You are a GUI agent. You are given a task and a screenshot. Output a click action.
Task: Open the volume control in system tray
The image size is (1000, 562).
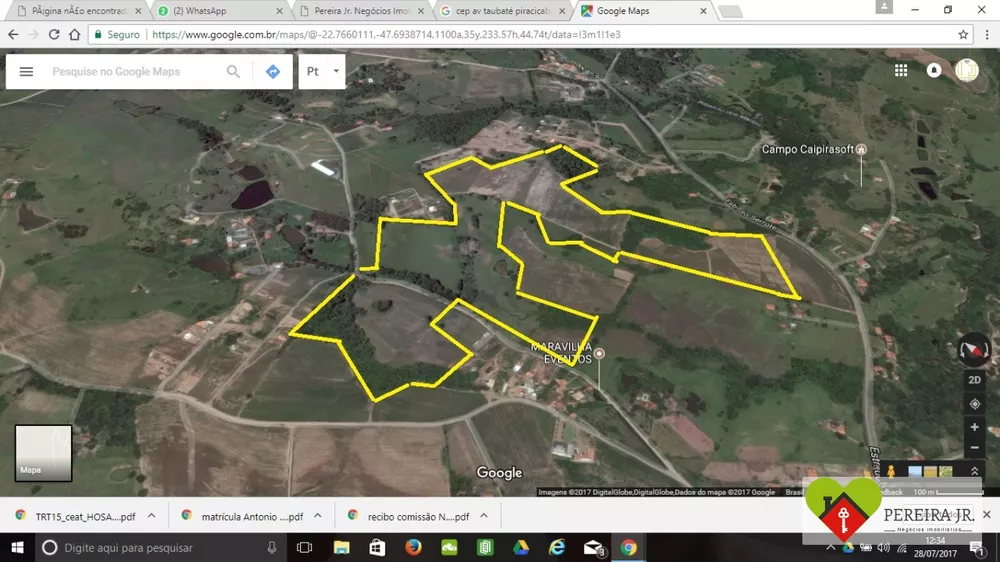pos(883,547)
